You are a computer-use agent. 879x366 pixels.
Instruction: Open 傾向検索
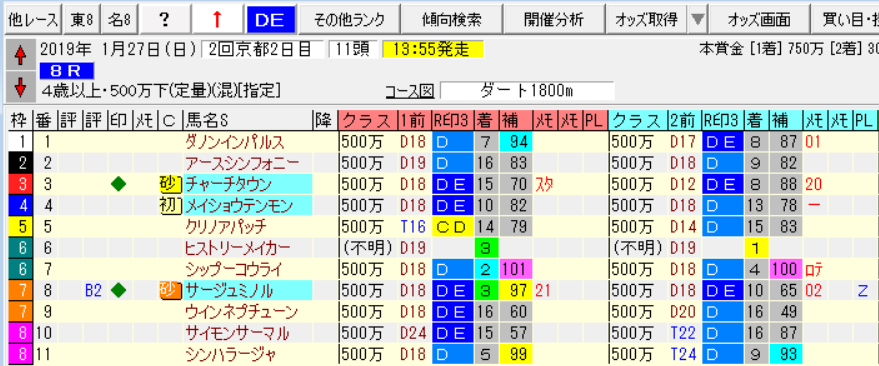(x=452, y=19)
